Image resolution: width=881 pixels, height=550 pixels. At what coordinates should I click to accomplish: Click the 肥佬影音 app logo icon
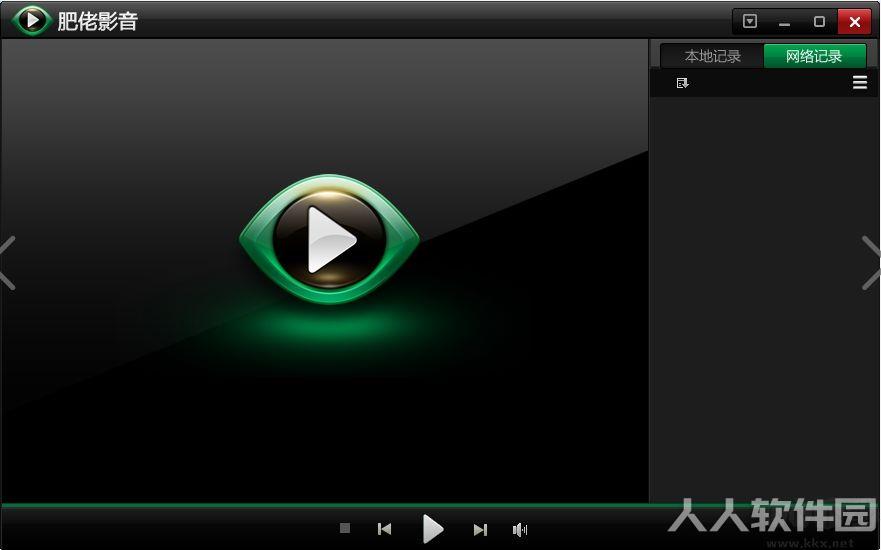pyautogui.click(x=32, y=20)
